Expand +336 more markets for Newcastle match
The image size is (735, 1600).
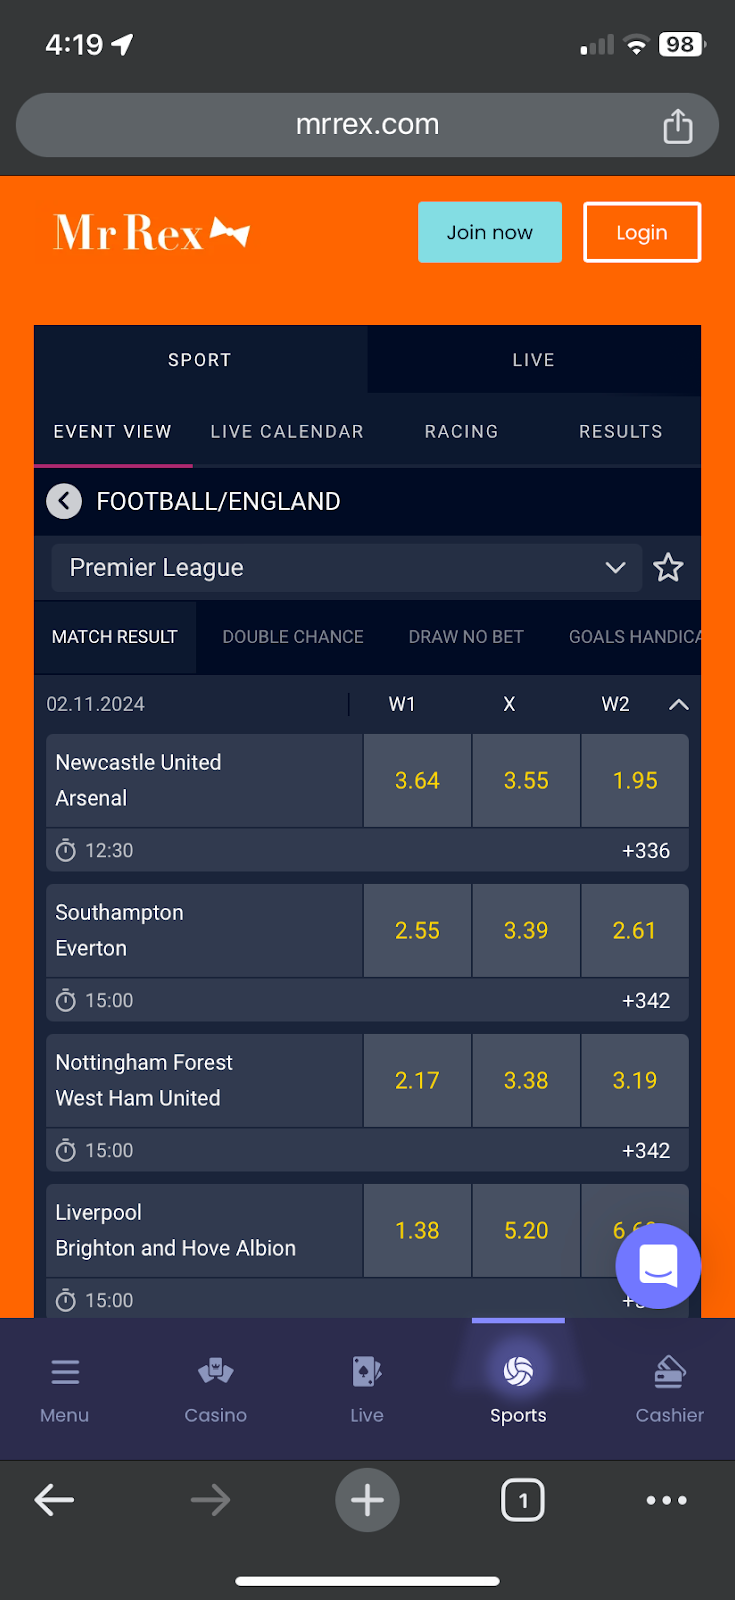(646, 851)
